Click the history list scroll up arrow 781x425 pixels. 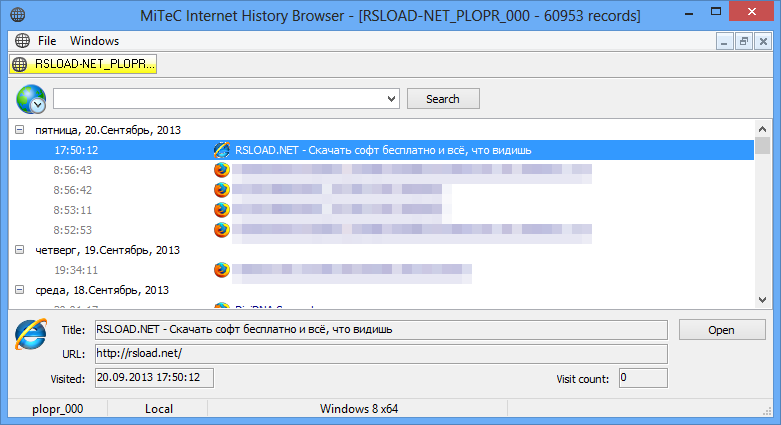(x=762, y=129)
